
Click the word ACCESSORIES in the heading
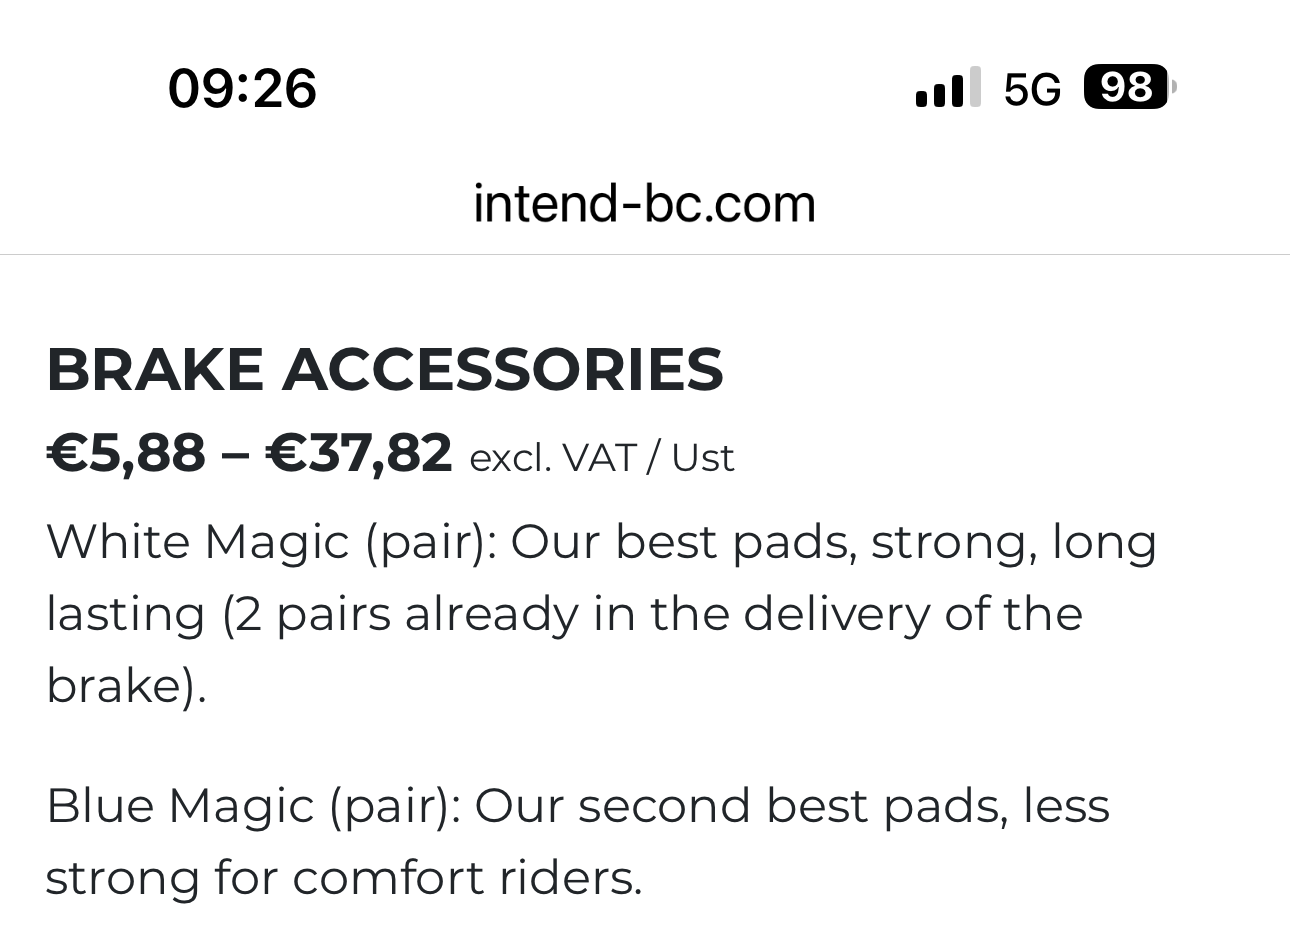click(x=502, y=369)
